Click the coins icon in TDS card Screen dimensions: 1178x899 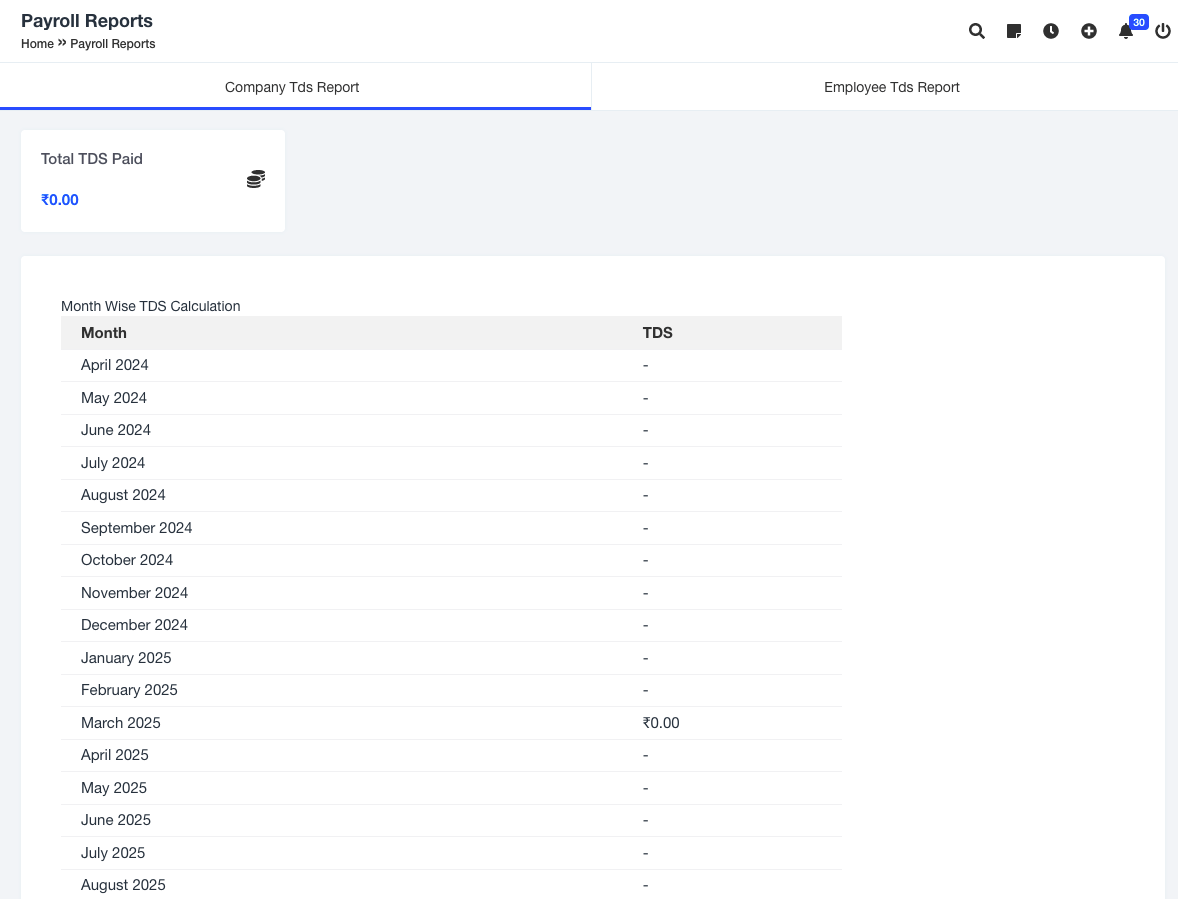point(256,179)
